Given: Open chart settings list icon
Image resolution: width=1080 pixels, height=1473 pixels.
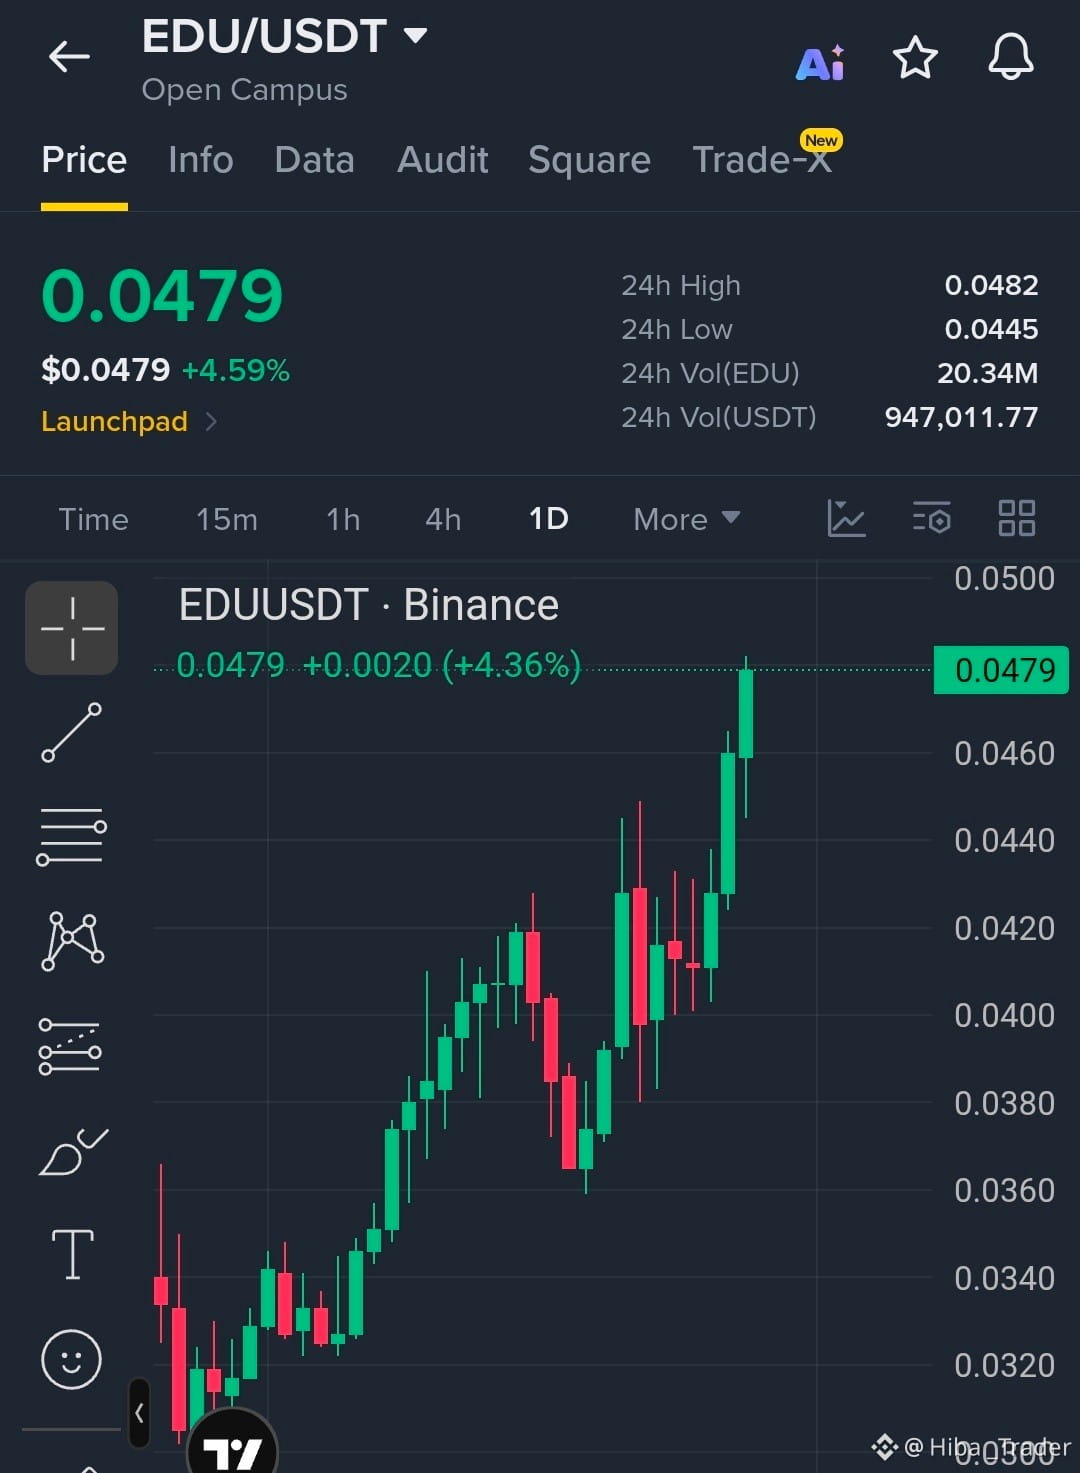Looking at the screenshot, I should click(932, 518).
